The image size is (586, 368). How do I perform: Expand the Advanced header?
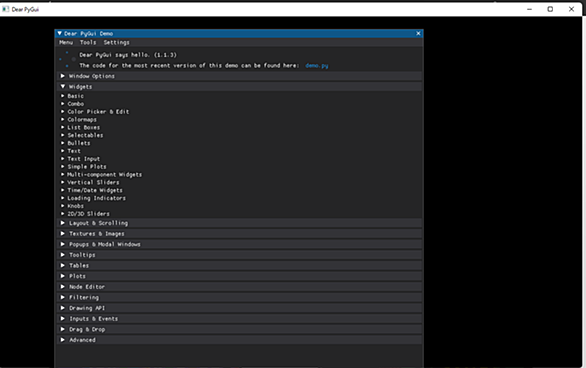(x=239, y=340)
